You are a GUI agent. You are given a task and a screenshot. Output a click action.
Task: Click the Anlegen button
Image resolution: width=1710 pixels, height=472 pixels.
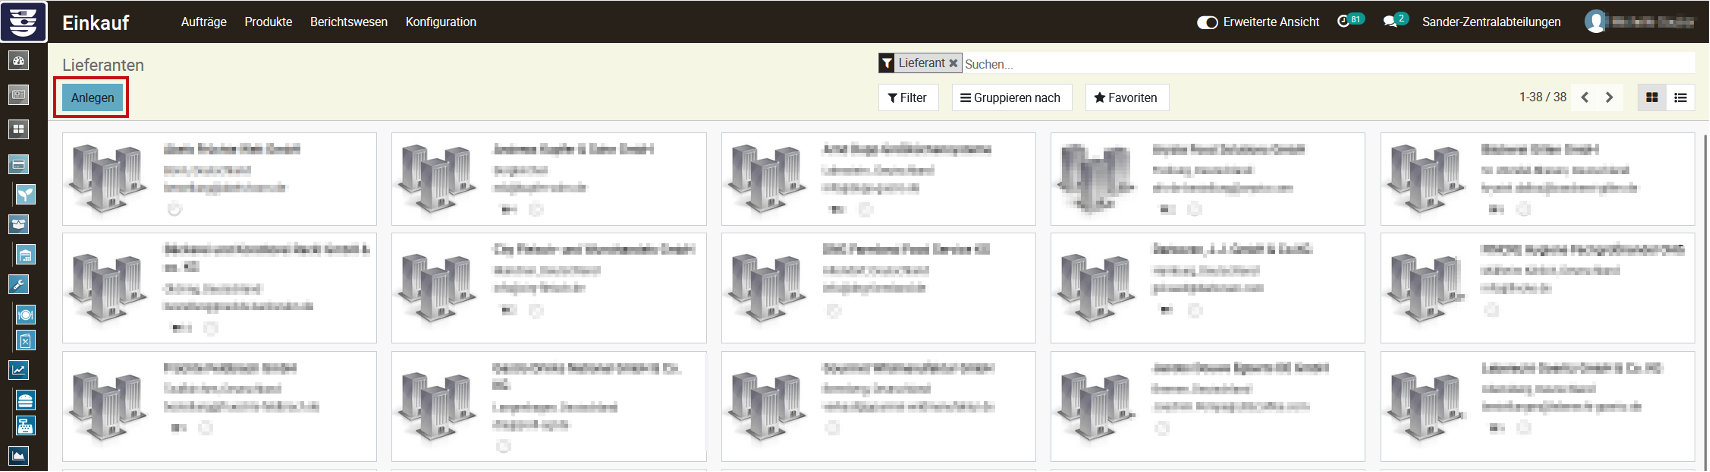click(92, 98)
